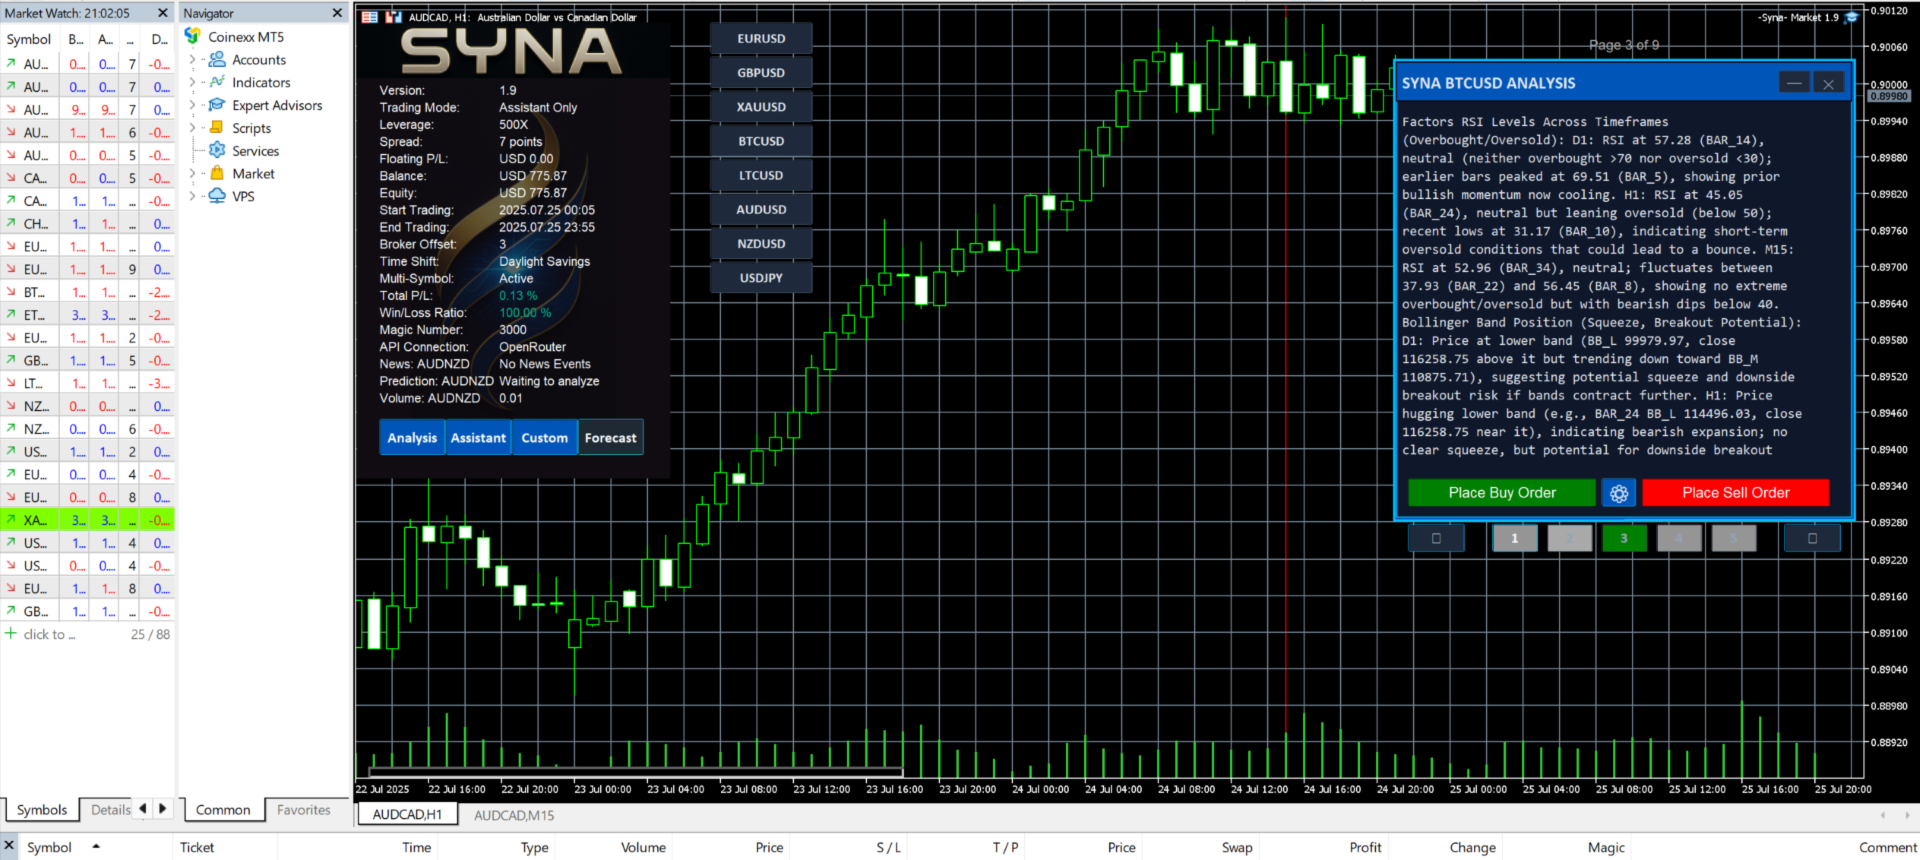Click the Coinexx MT5 shield icon
The image size is (1920, 860).
[193, 36]
